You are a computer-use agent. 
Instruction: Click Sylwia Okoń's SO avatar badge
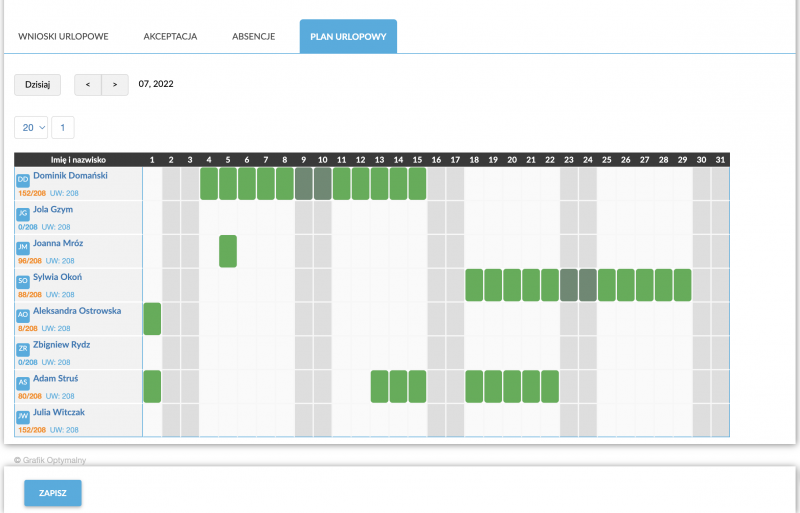(x=22, y=281)
